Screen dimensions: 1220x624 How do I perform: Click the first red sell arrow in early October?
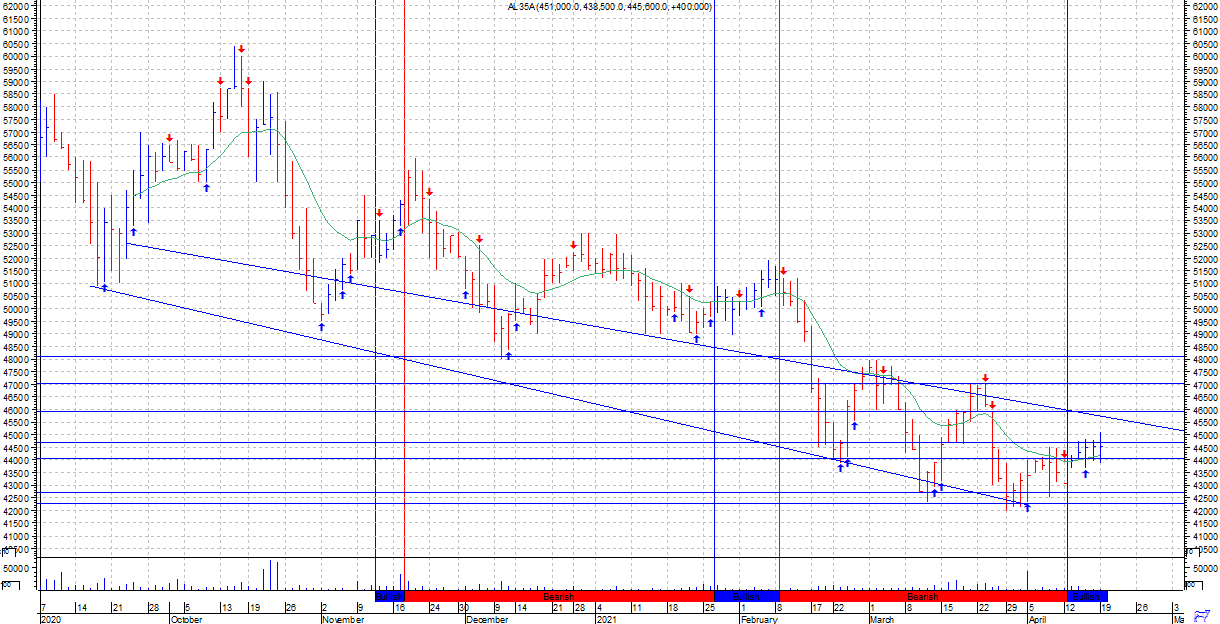point(170,138)
